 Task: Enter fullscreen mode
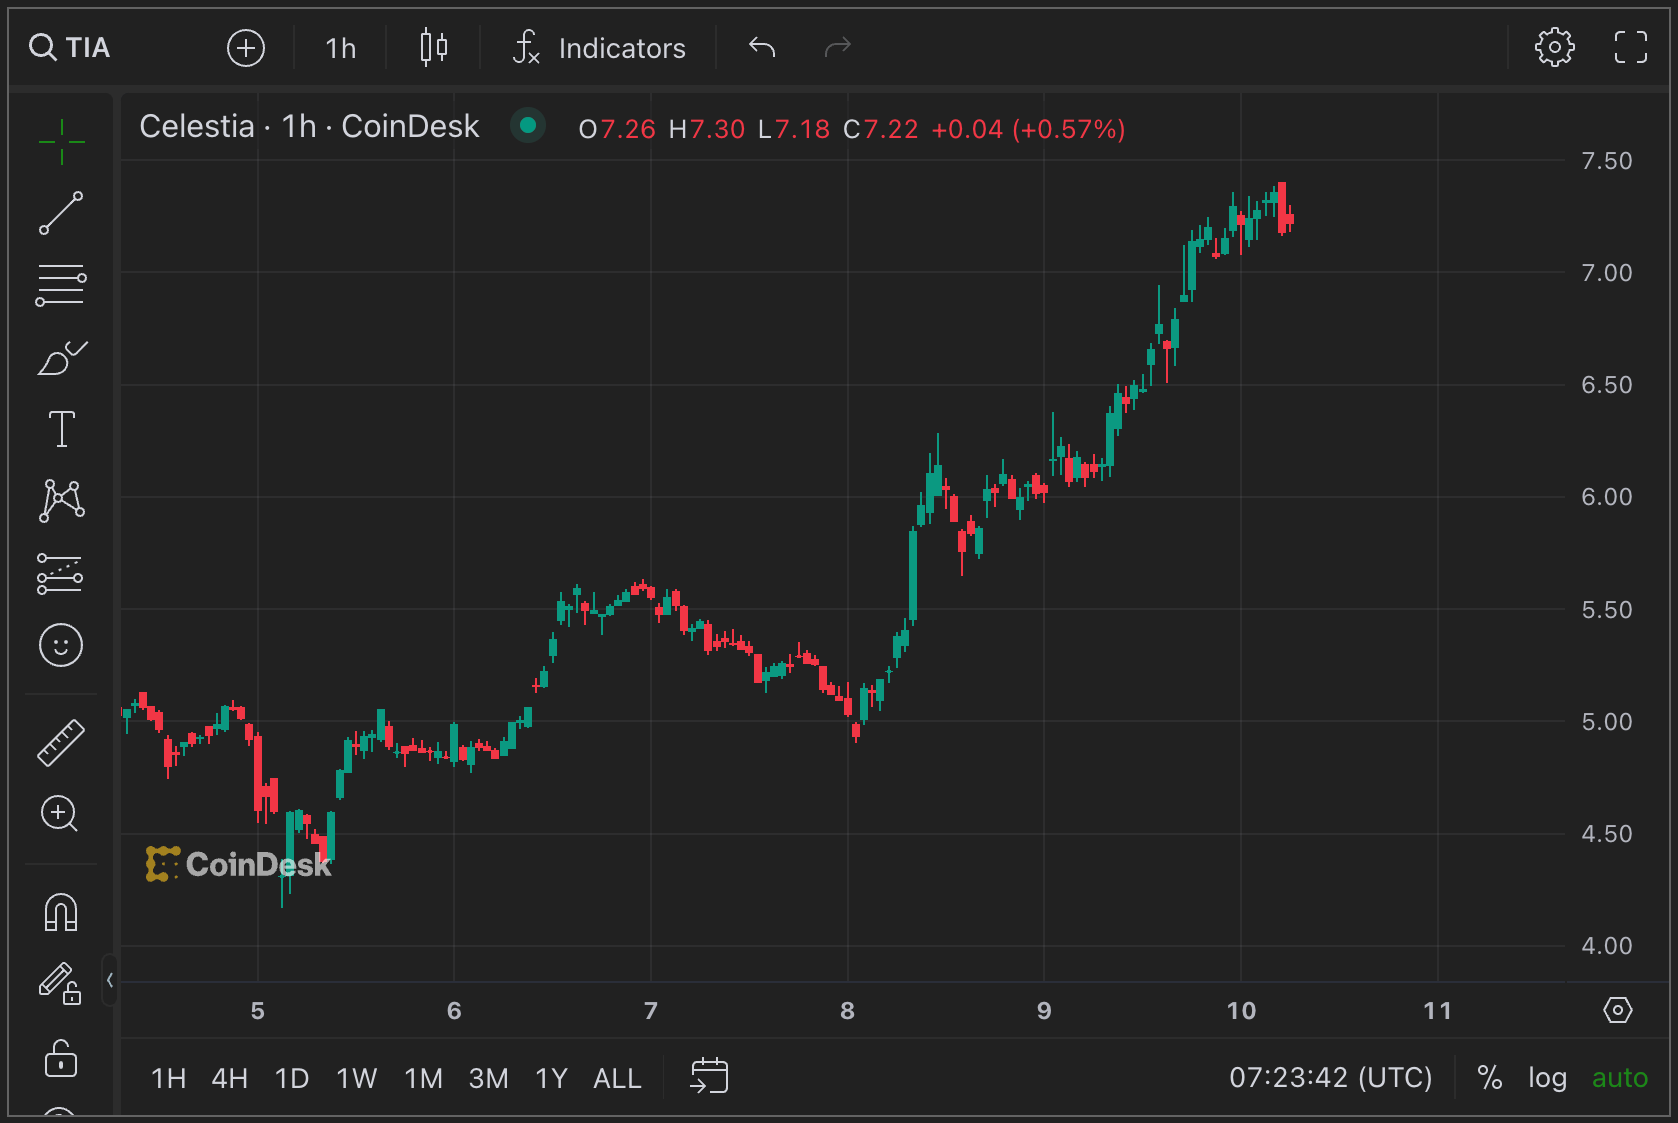pyautogui.click(x=1631, y=47)
